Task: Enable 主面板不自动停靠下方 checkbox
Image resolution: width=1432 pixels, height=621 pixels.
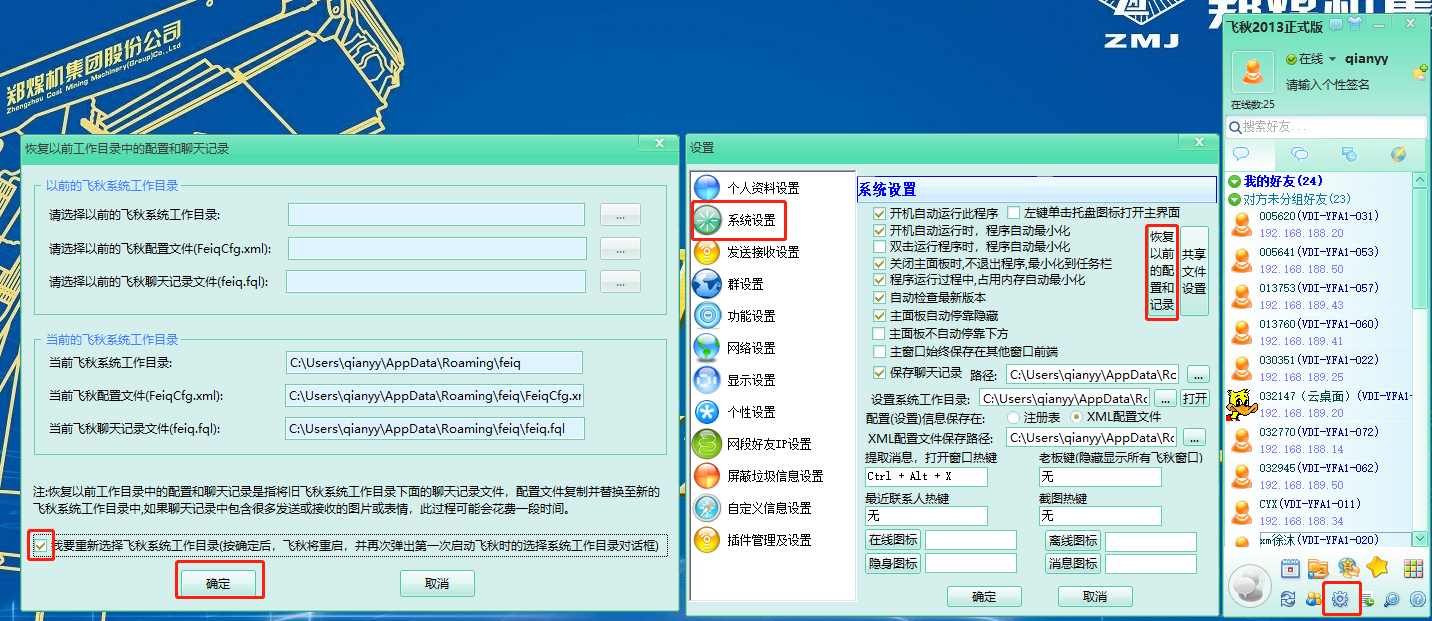Action: click(880, 333)
